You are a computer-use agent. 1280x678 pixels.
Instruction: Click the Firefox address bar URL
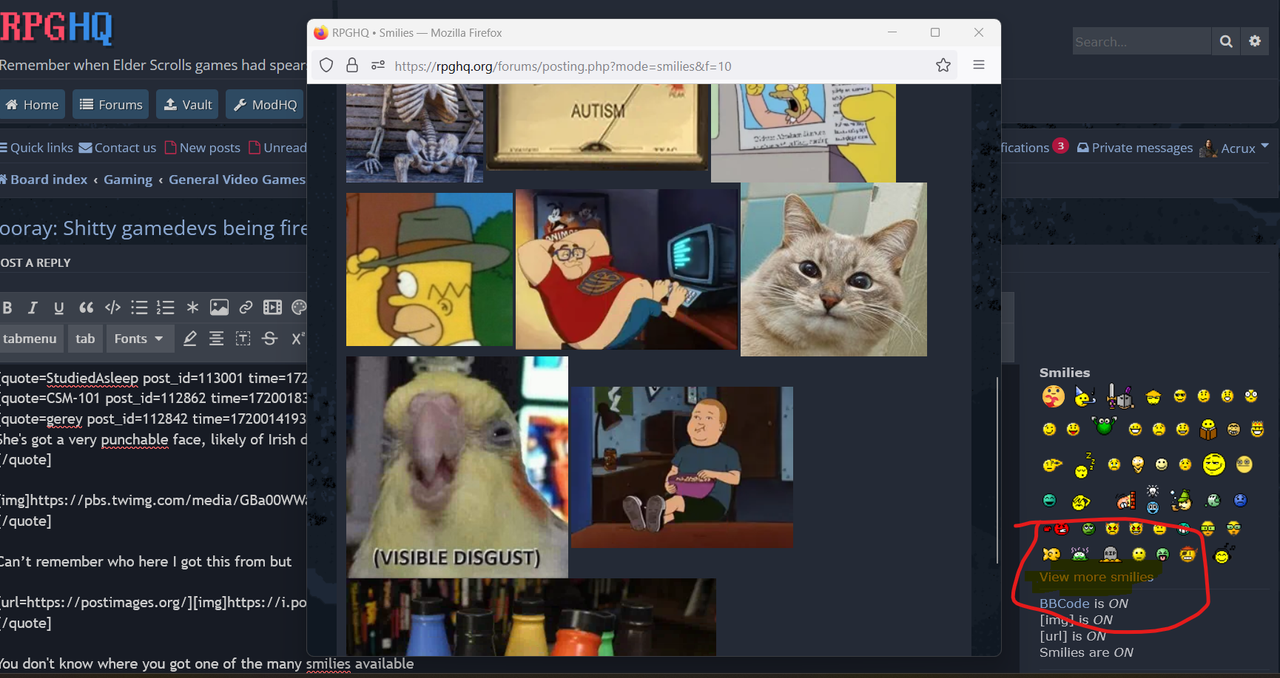tap(563, 66)
